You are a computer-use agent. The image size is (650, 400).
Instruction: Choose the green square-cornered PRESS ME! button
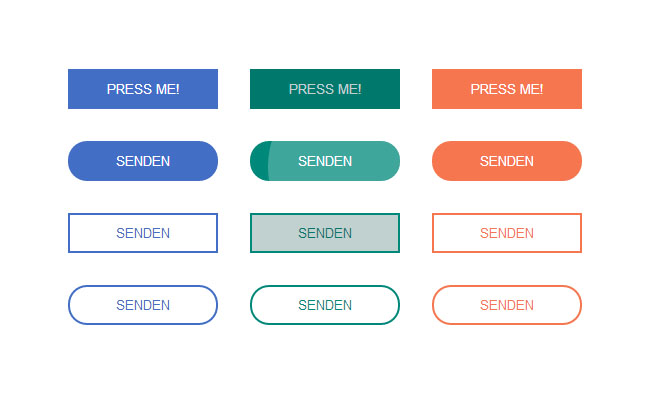(325, 89)
